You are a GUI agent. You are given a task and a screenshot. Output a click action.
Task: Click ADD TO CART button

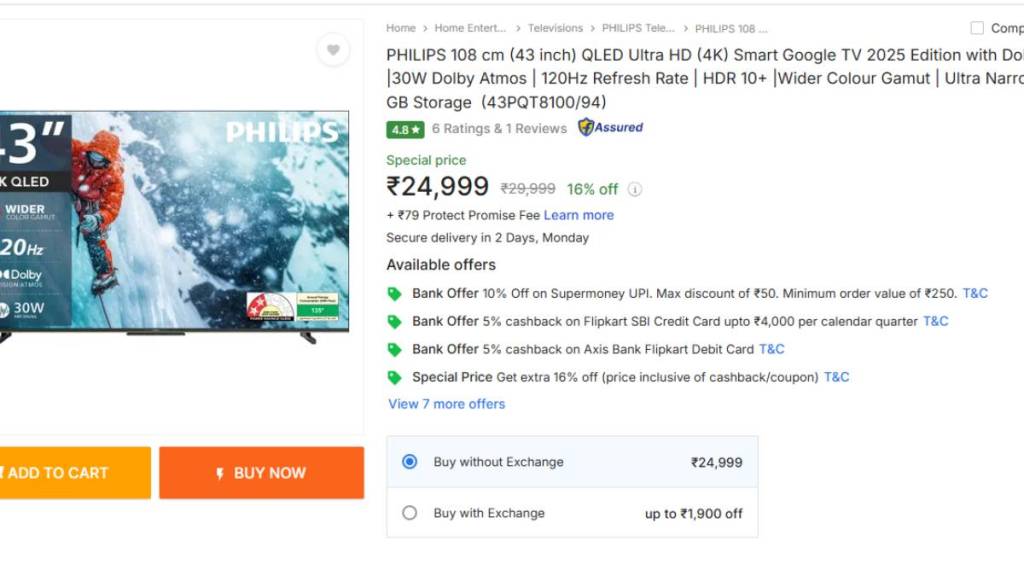[x=70, y=473]
